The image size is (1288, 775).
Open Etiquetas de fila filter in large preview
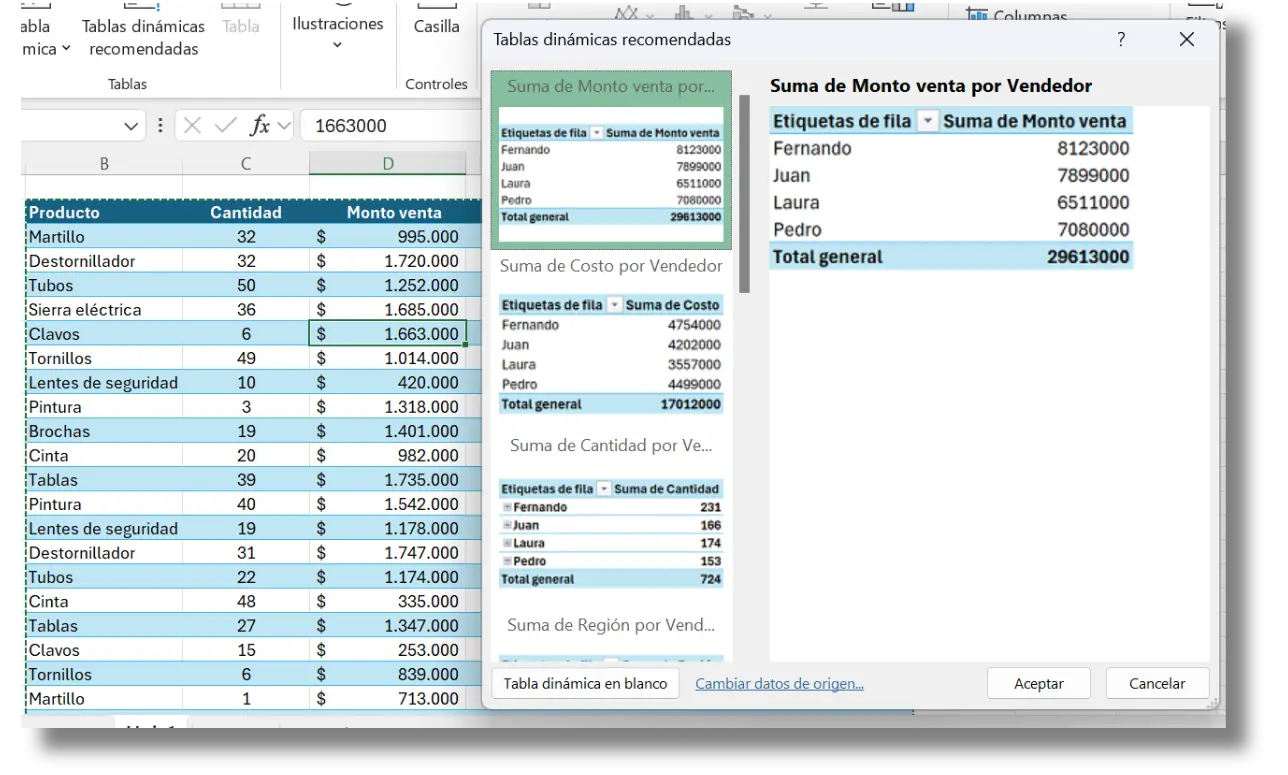(x=928, y=121)
